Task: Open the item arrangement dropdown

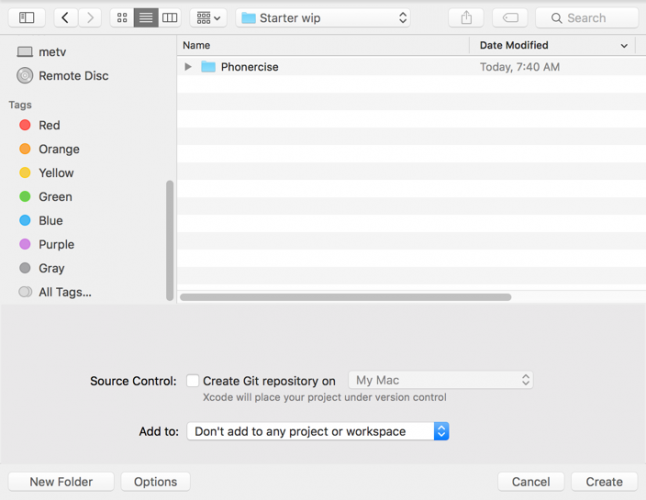Action: [x=208, y=18]
